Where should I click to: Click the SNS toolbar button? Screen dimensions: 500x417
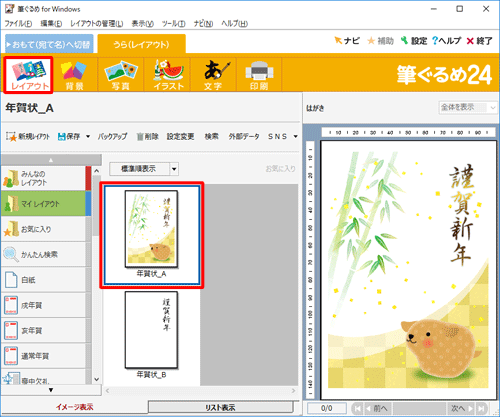pos(277,136)
